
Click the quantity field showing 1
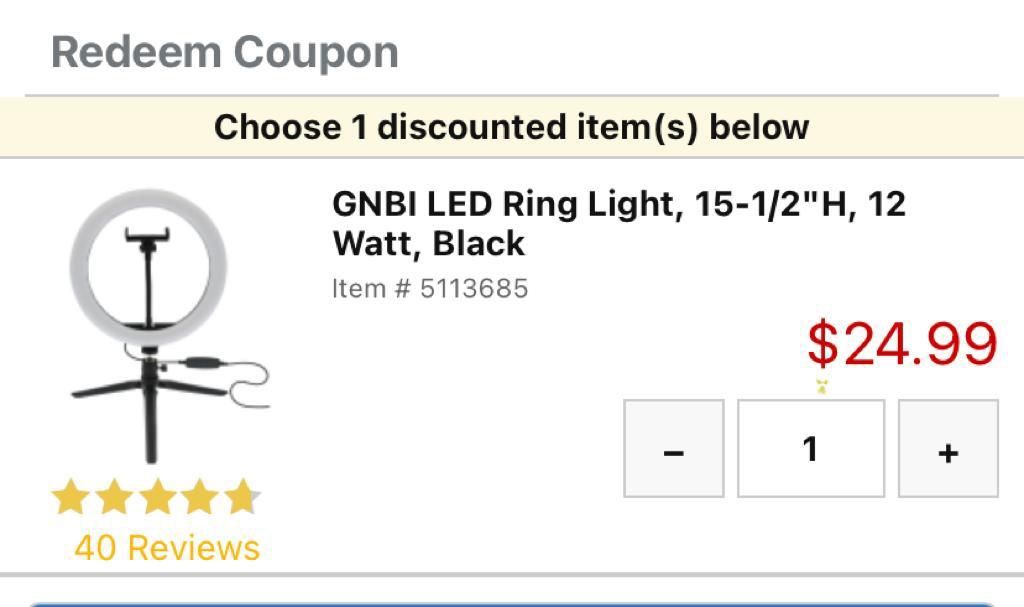coord(810,449)
